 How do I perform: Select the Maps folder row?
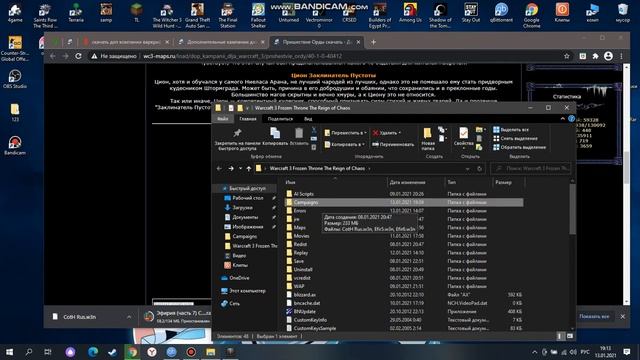[x=404, y=227]
